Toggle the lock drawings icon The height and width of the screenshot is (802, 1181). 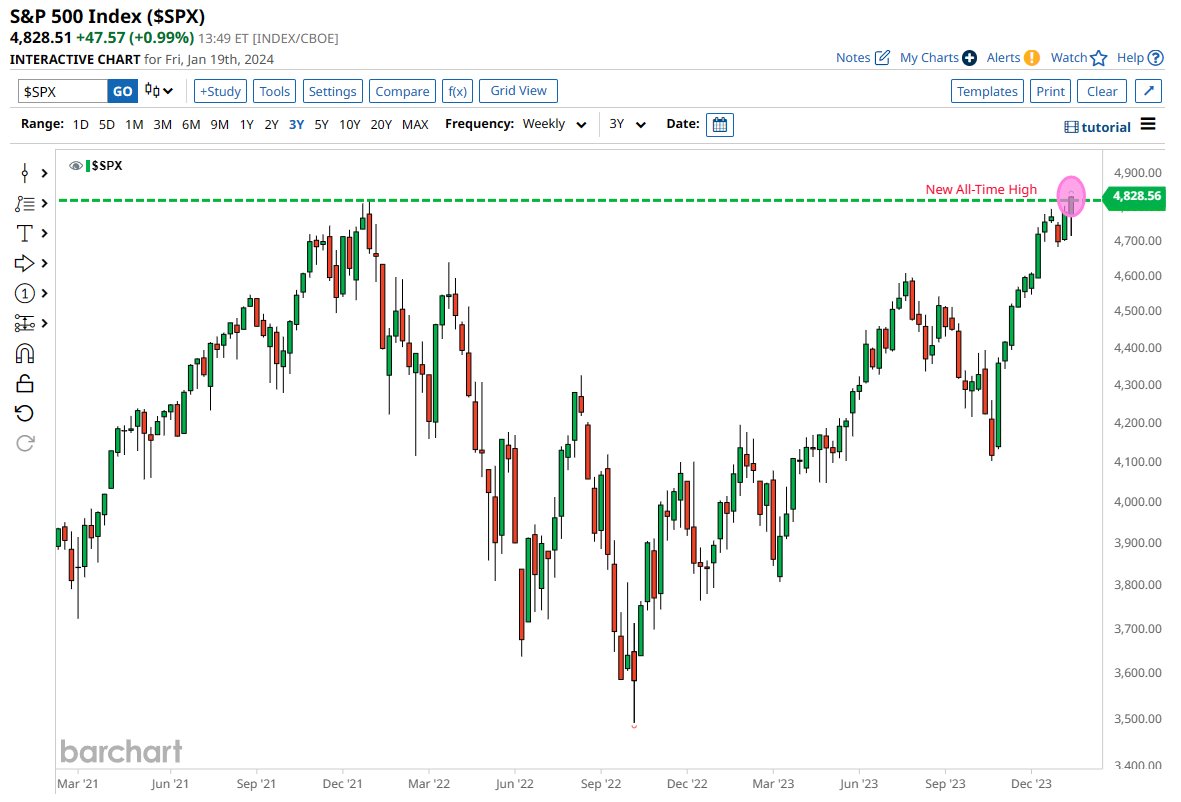tap(25, 383)
